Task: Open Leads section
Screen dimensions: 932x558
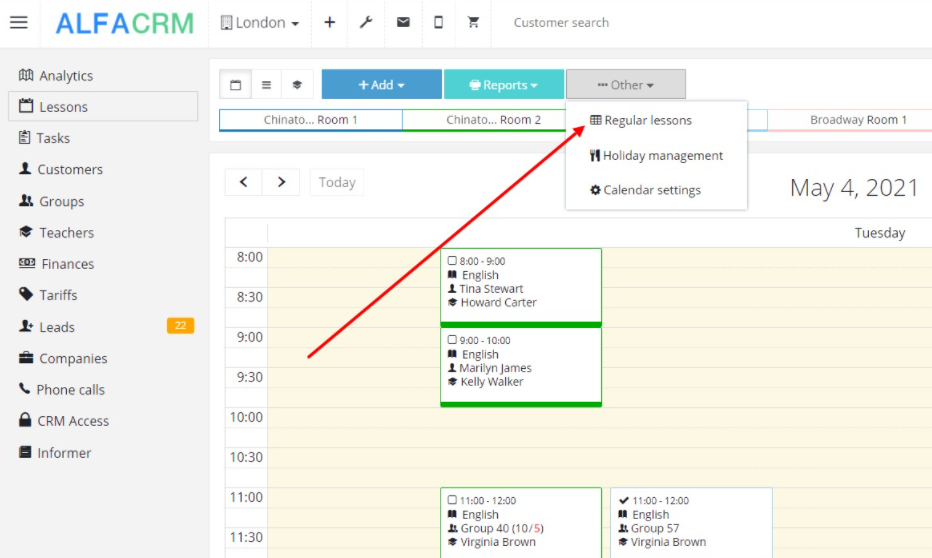Action: point(47,327)
